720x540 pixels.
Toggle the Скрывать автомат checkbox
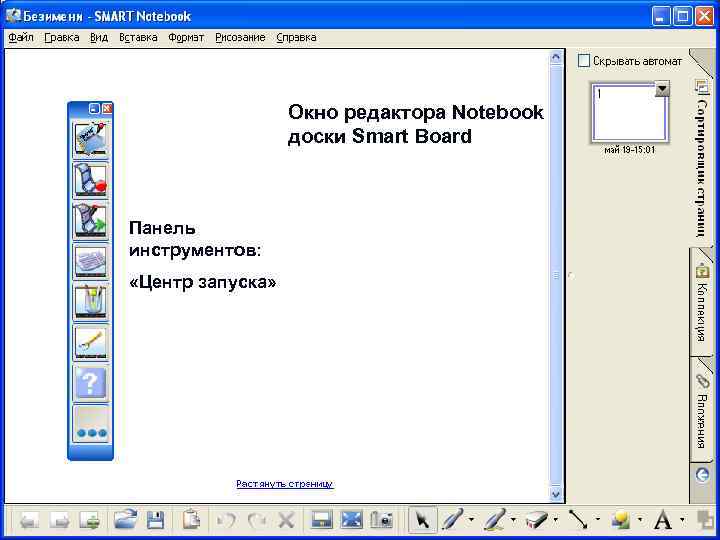point(584,61)
